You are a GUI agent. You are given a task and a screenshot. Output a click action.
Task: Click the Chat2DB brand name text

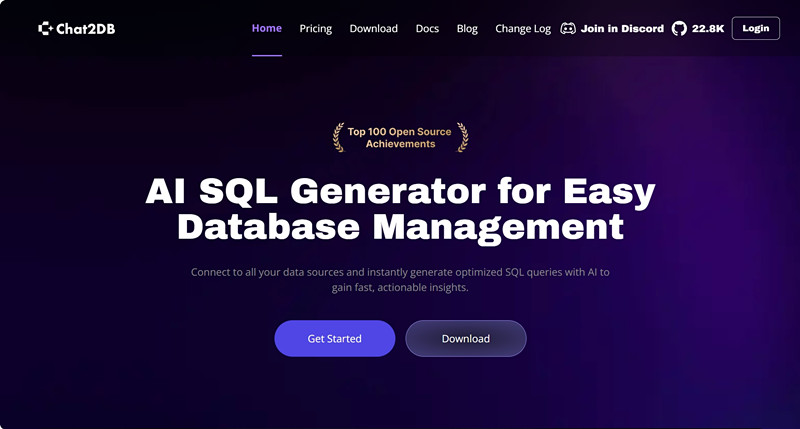pos(86,29)
